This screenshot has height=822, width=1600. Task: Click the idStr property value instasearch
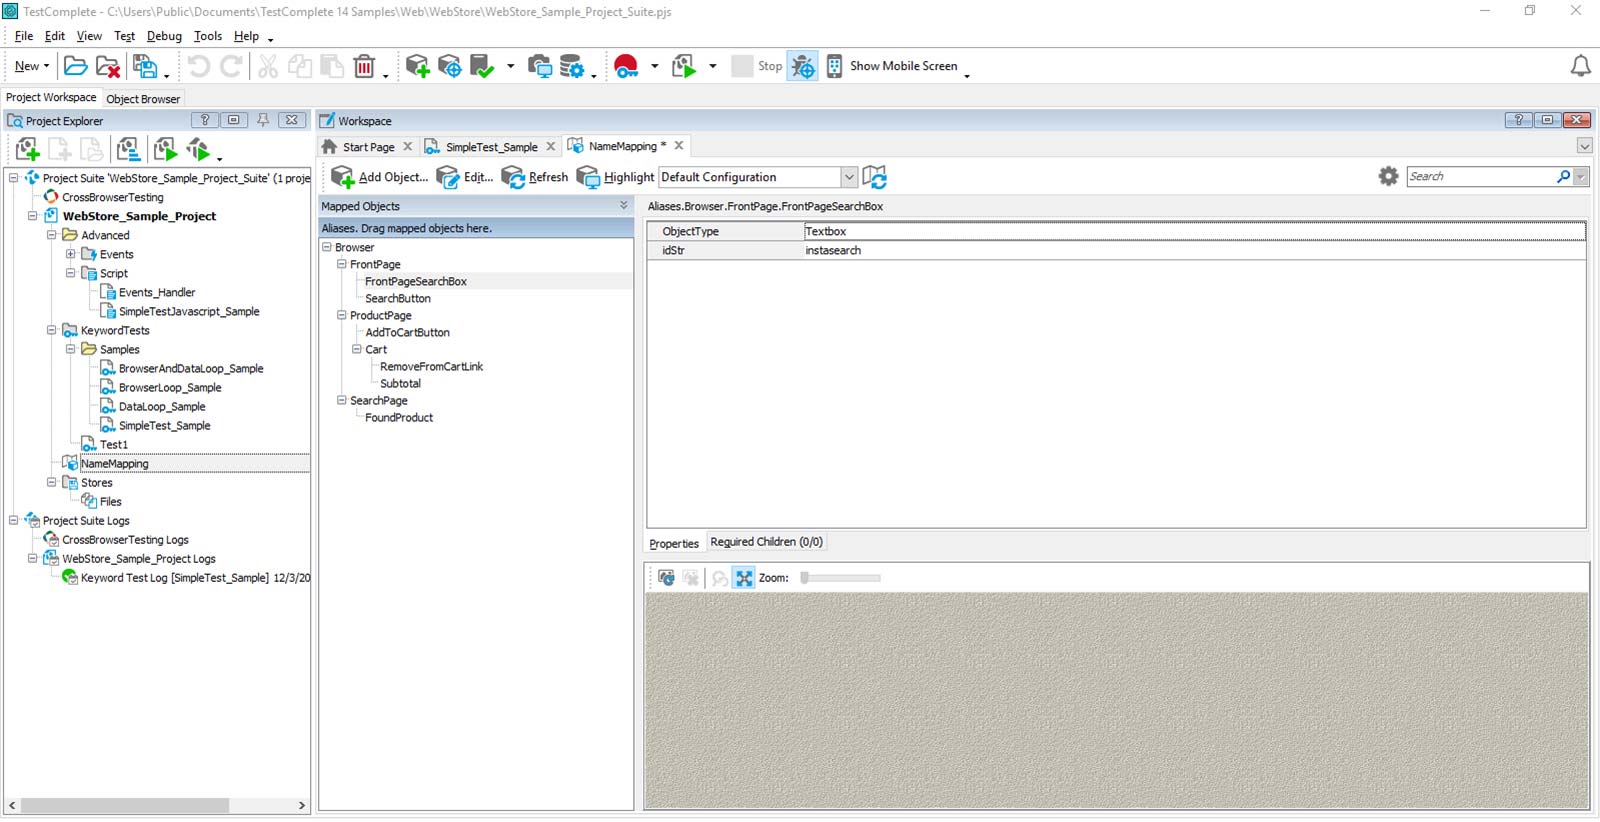coord(833,250)
